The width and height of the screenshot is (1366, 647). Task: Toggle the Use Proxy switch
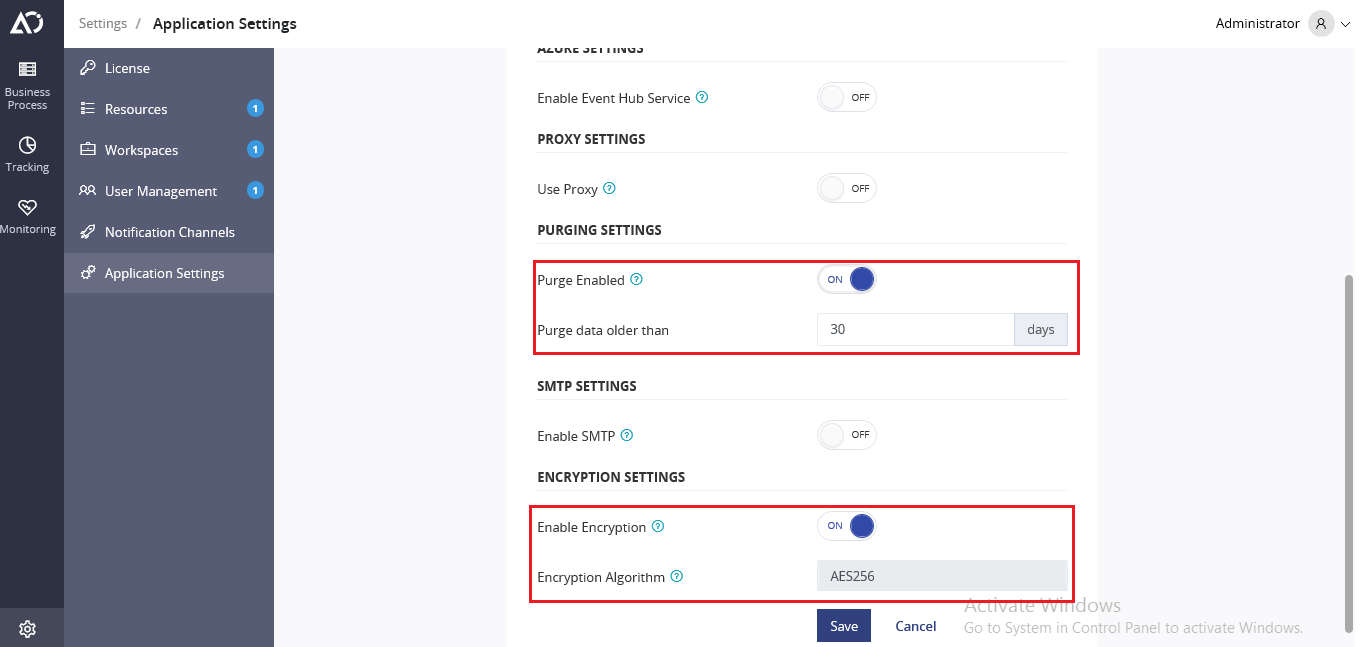click(x=847, y=188)
